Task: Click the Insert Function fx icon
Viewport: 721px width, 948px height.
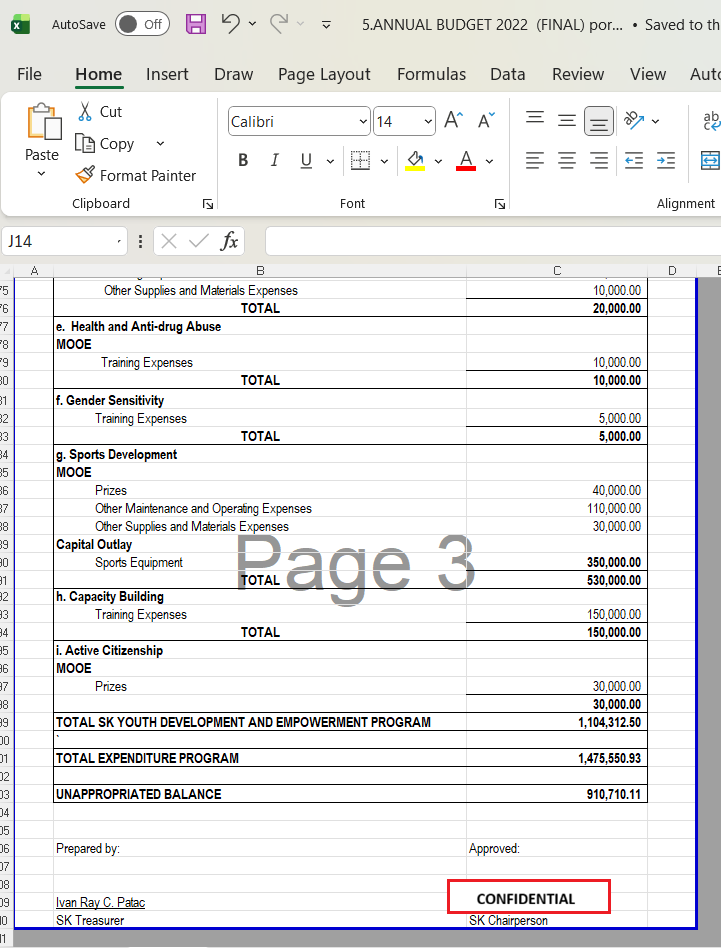Action: (x=229, y=241)
